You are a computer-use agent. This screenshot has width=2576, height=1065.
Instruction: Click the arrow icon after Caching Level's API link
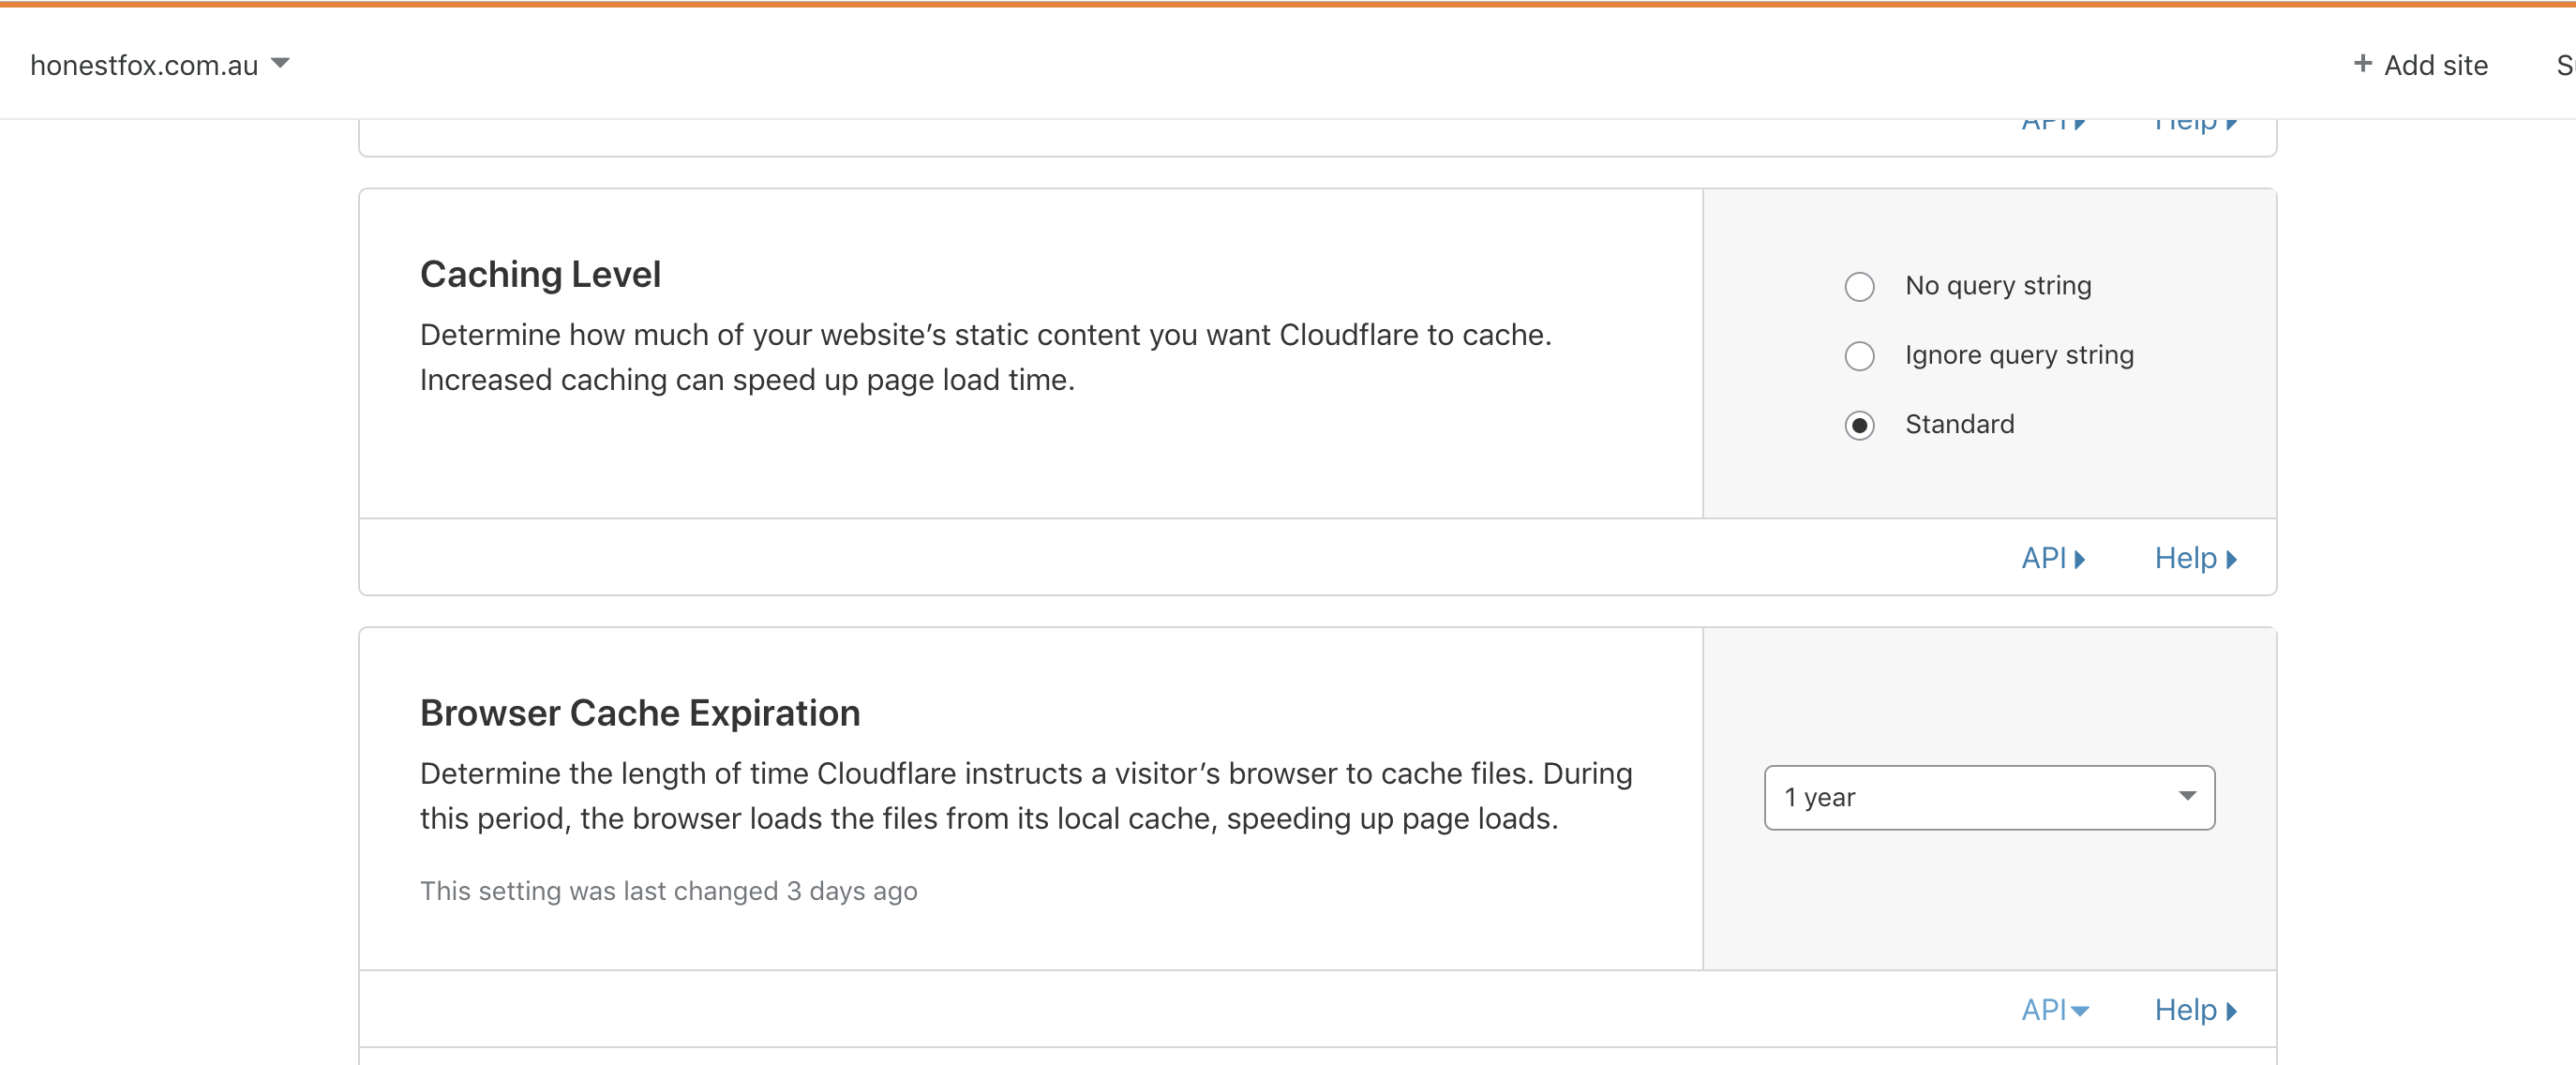(x=2081, y=559)
